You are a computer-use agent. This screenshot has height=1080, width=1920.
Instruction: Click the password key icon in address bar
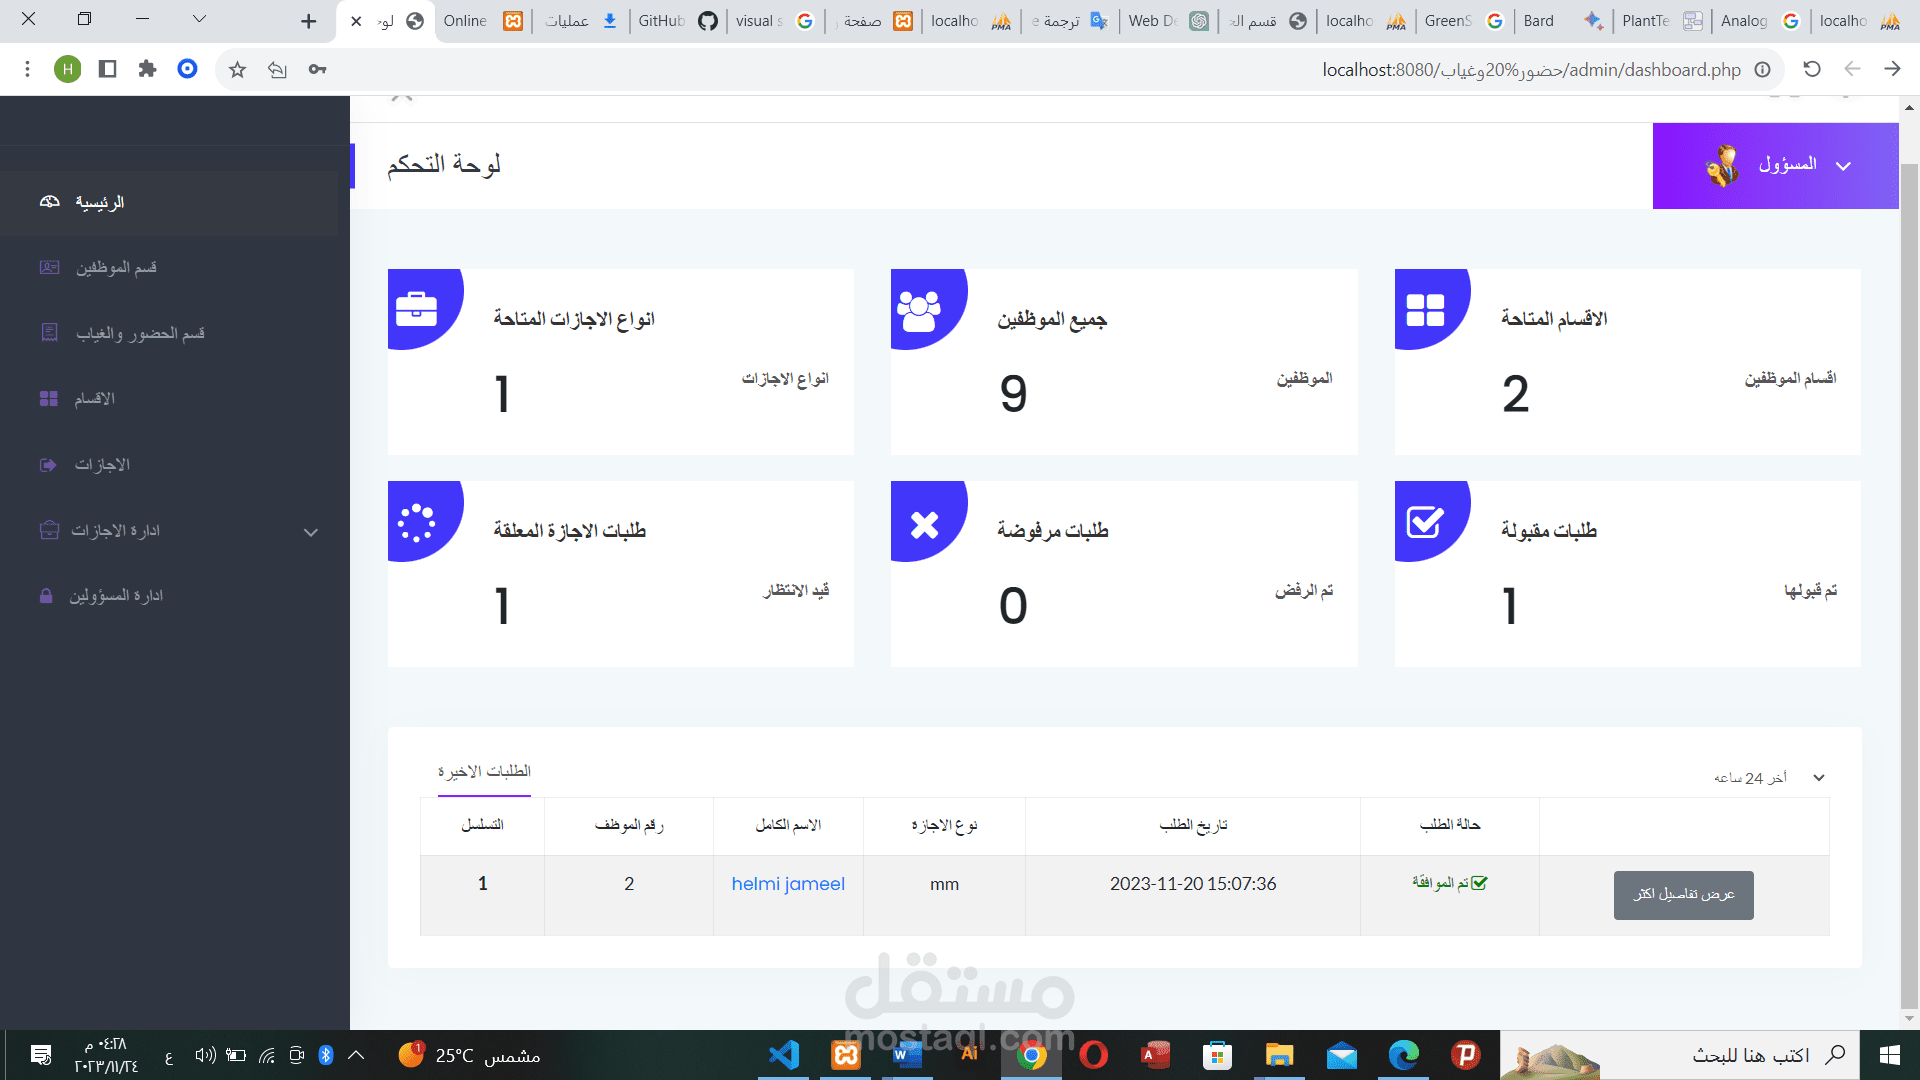[317, 69]
